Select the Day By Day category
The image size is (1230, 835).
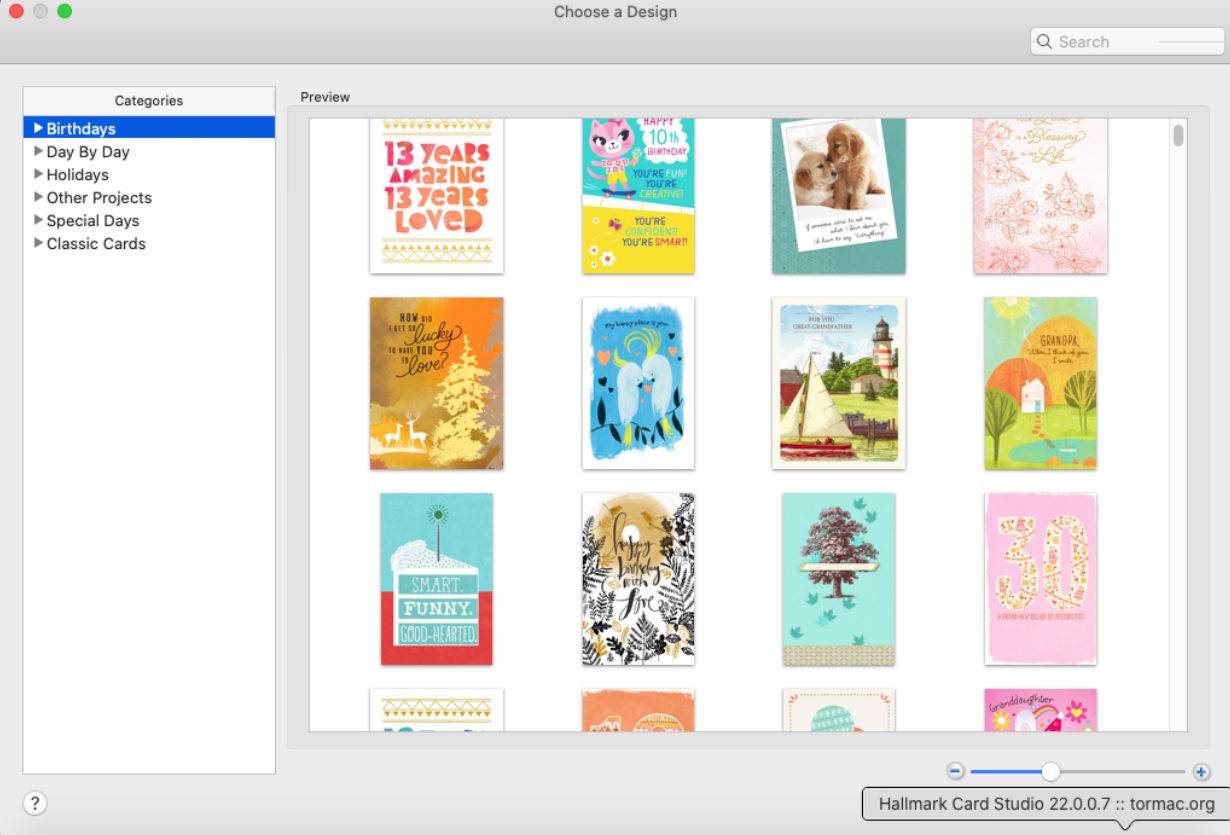pyautogui.click(x=88, y=152)
